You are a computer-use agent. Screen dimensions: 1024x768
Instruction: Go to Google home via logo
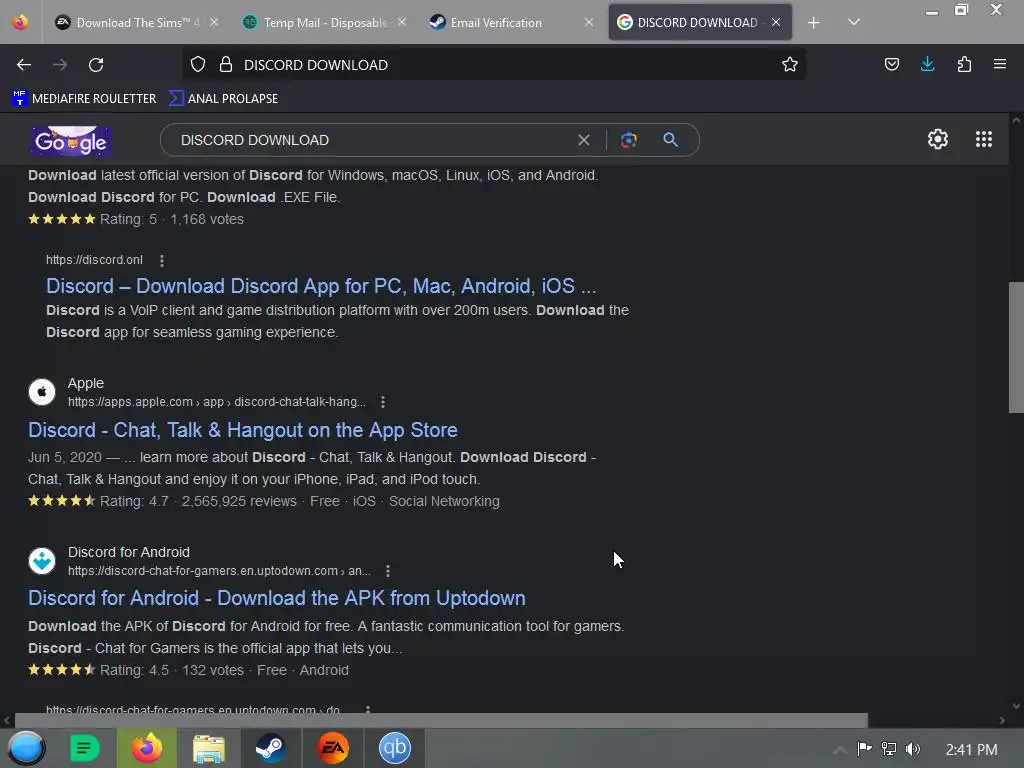[71, 141]
